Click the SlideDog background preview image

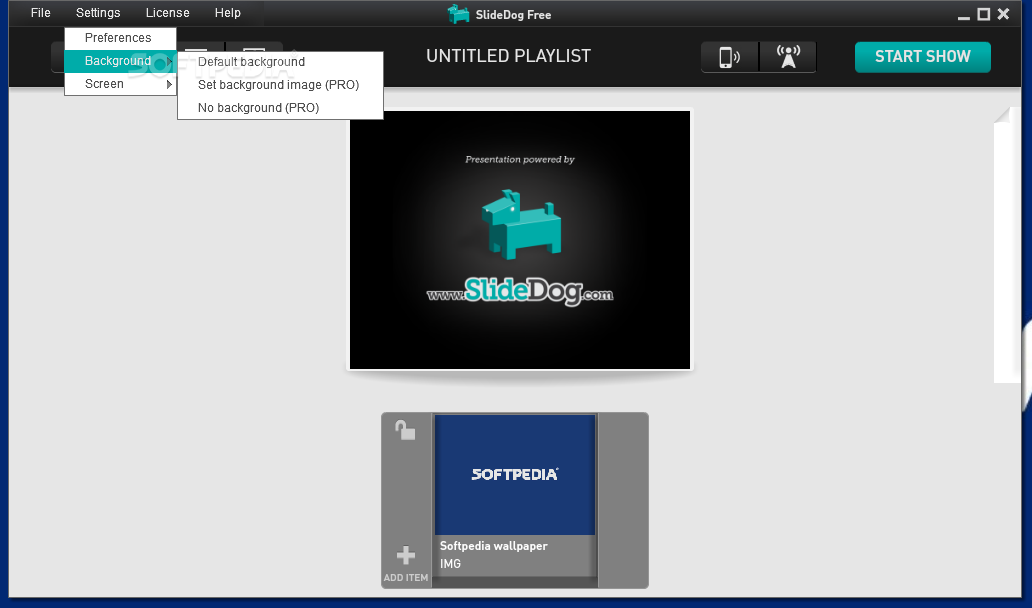[x=520, y=240]
